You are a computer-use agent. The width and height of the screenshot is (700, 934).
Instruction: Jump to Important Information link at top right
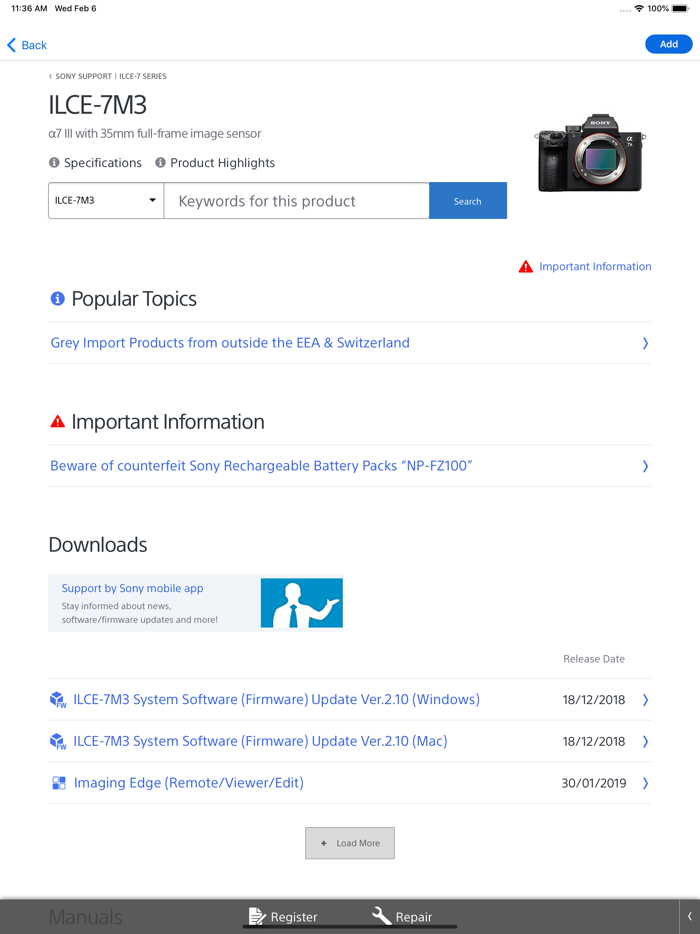click(595, 266)
